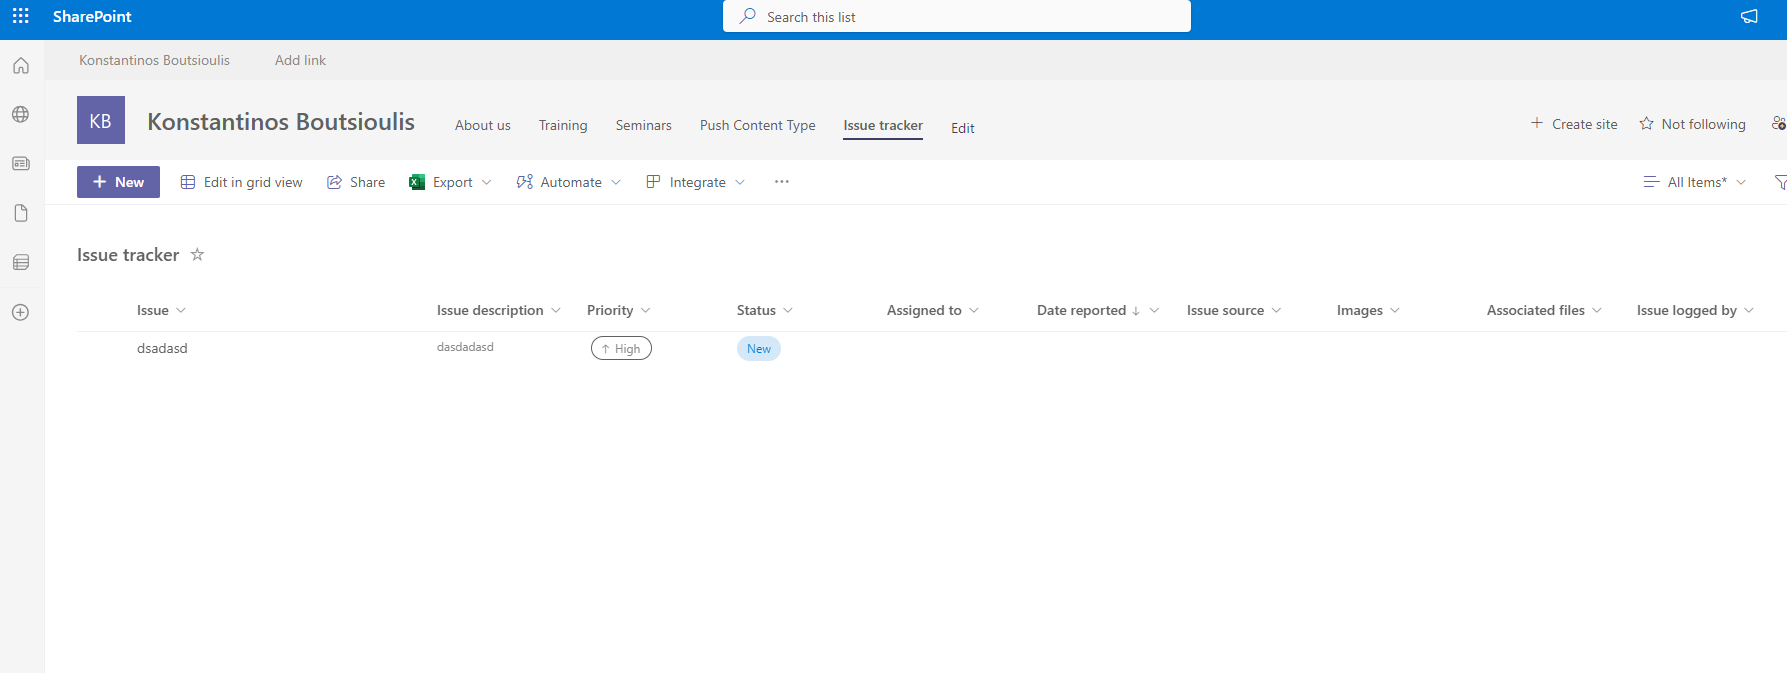This screenshot has height=673, width=1787.
Task: Click the Konstantinos Boutsioulis site title
Action: (281, 121)
